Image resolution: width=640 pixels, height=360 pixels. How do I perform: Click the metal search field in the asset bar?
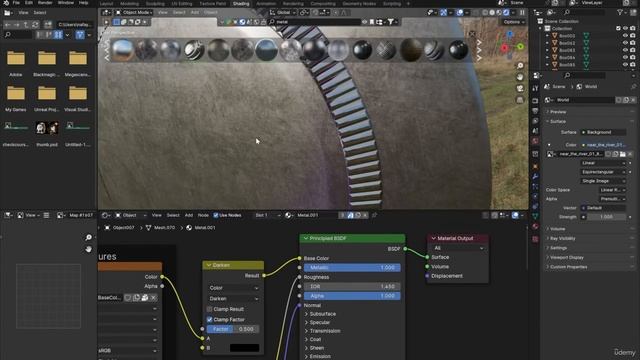(314, 22)
